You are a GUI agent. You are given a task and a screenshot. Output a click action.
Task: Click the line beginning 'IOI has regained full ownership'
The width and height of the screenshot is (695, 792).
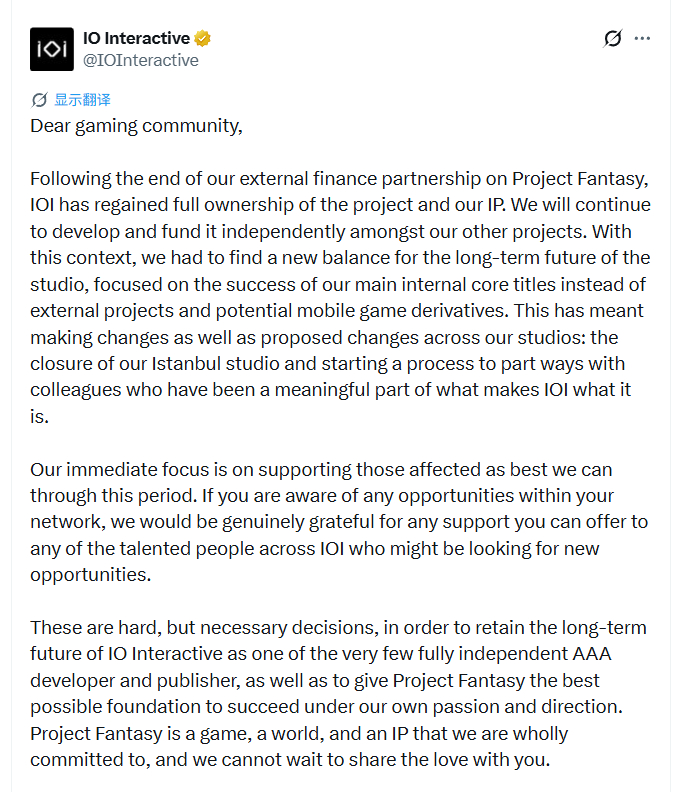[340, 205]
